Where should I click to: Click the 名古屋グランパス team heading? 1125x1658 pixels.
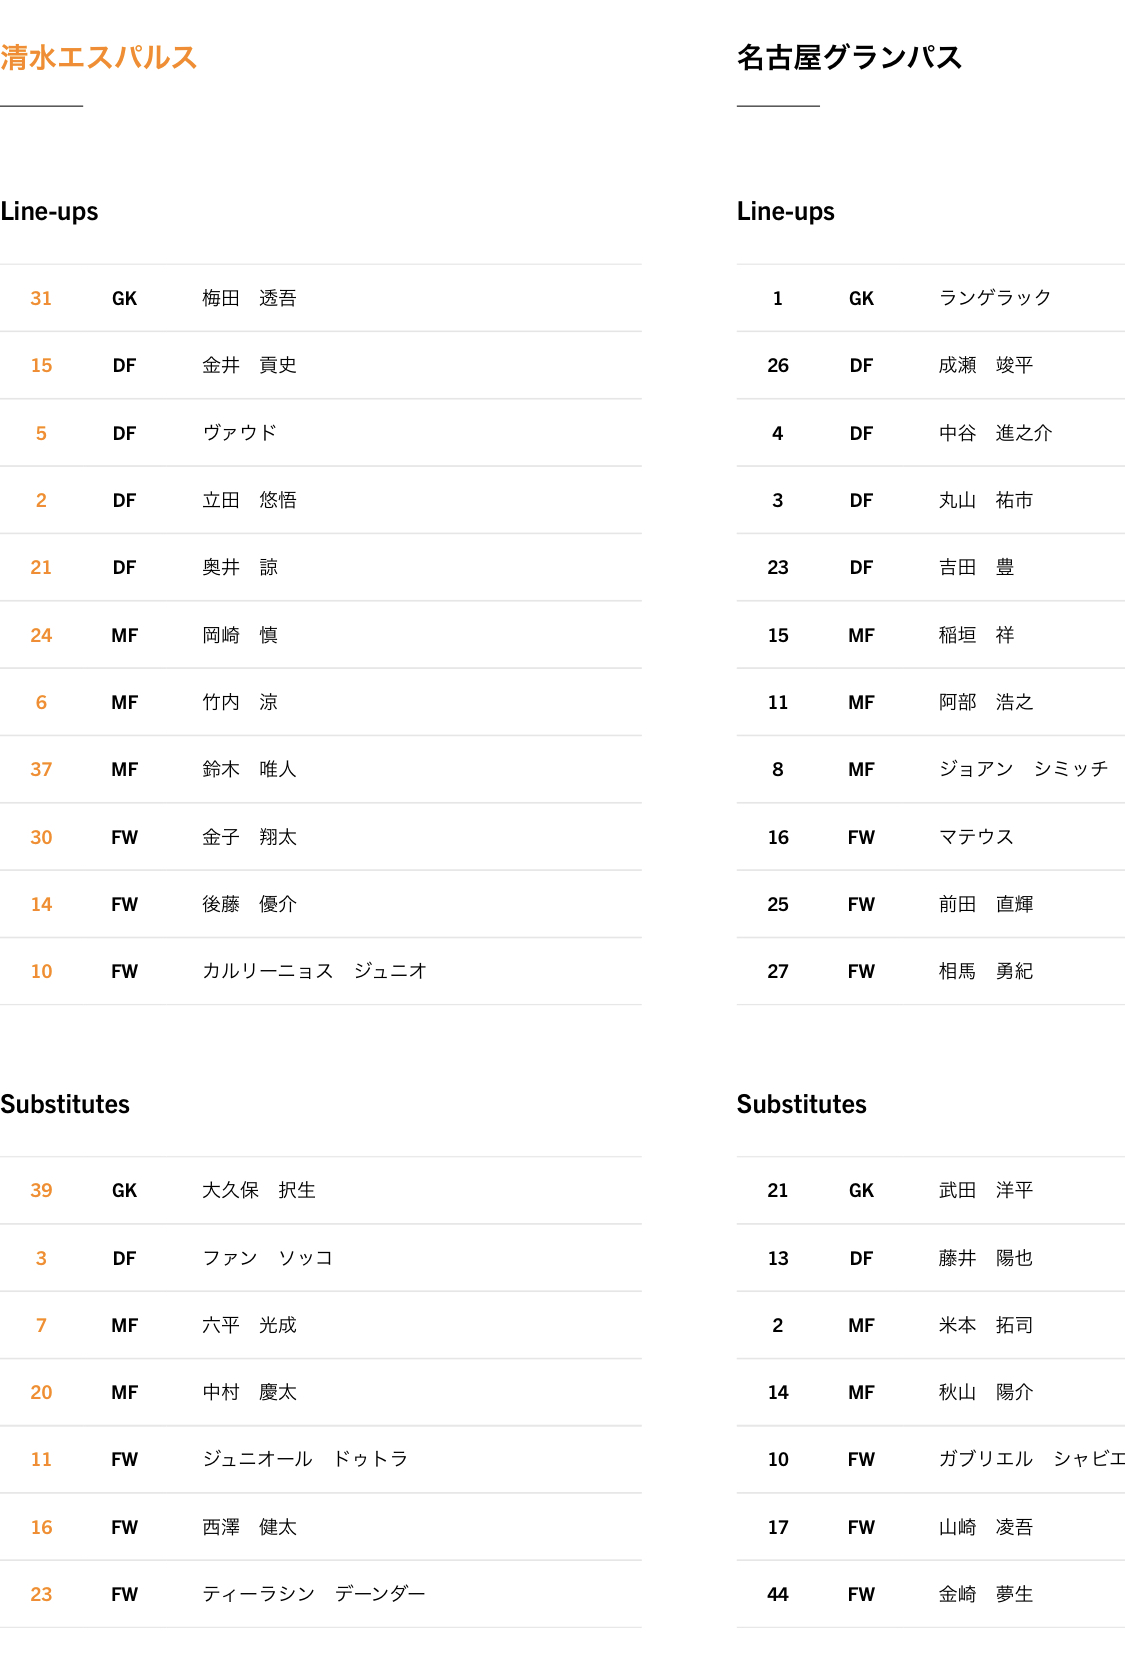click(849, 58)
